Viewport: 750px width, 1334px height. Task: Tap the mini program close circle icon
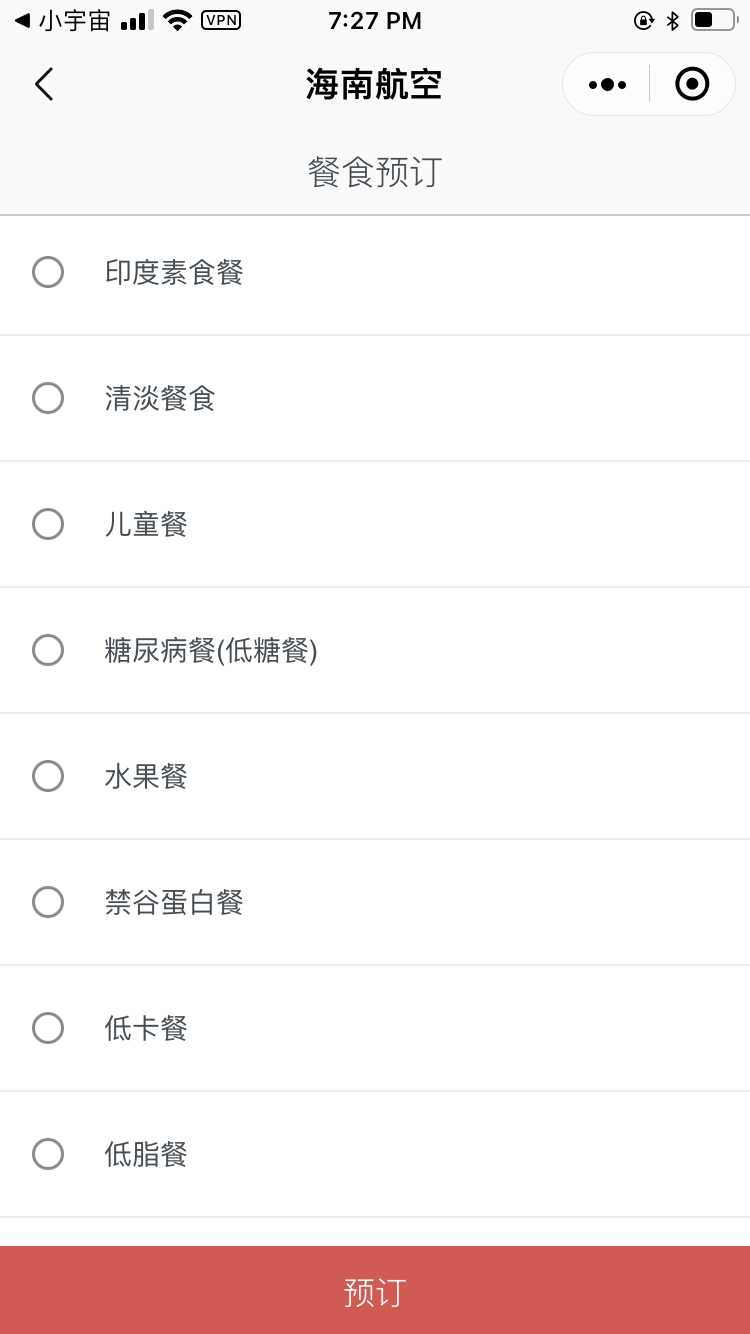[692, 84]
